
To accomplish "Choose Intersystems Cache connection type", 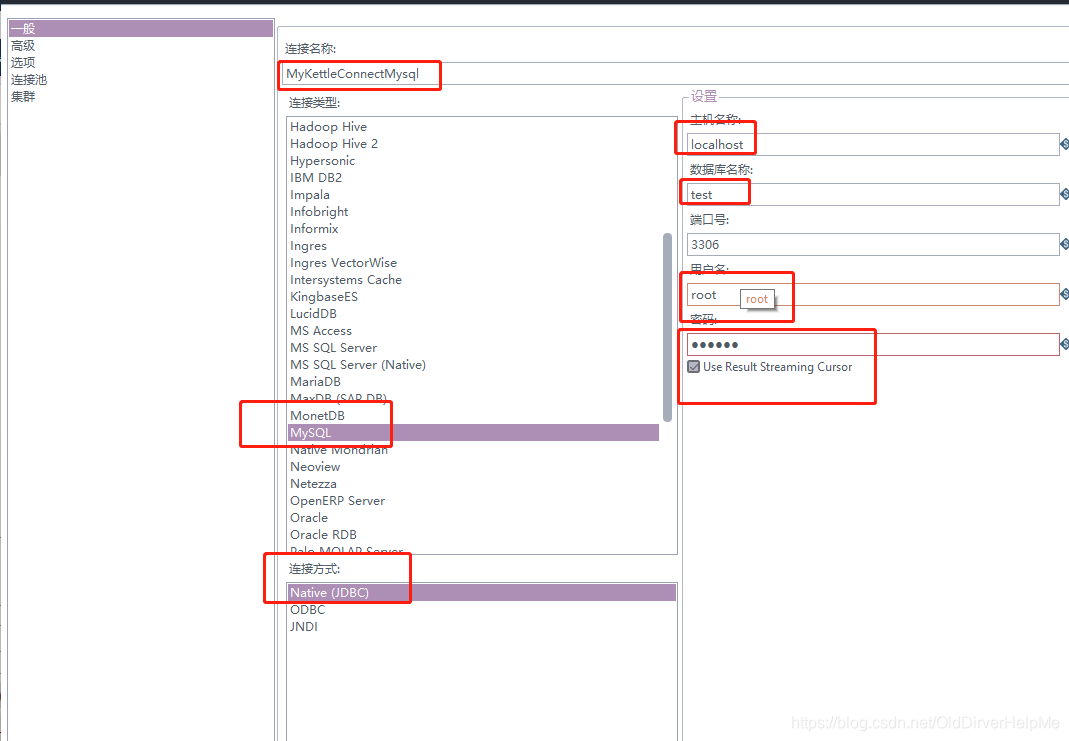I will click(346, 280).
